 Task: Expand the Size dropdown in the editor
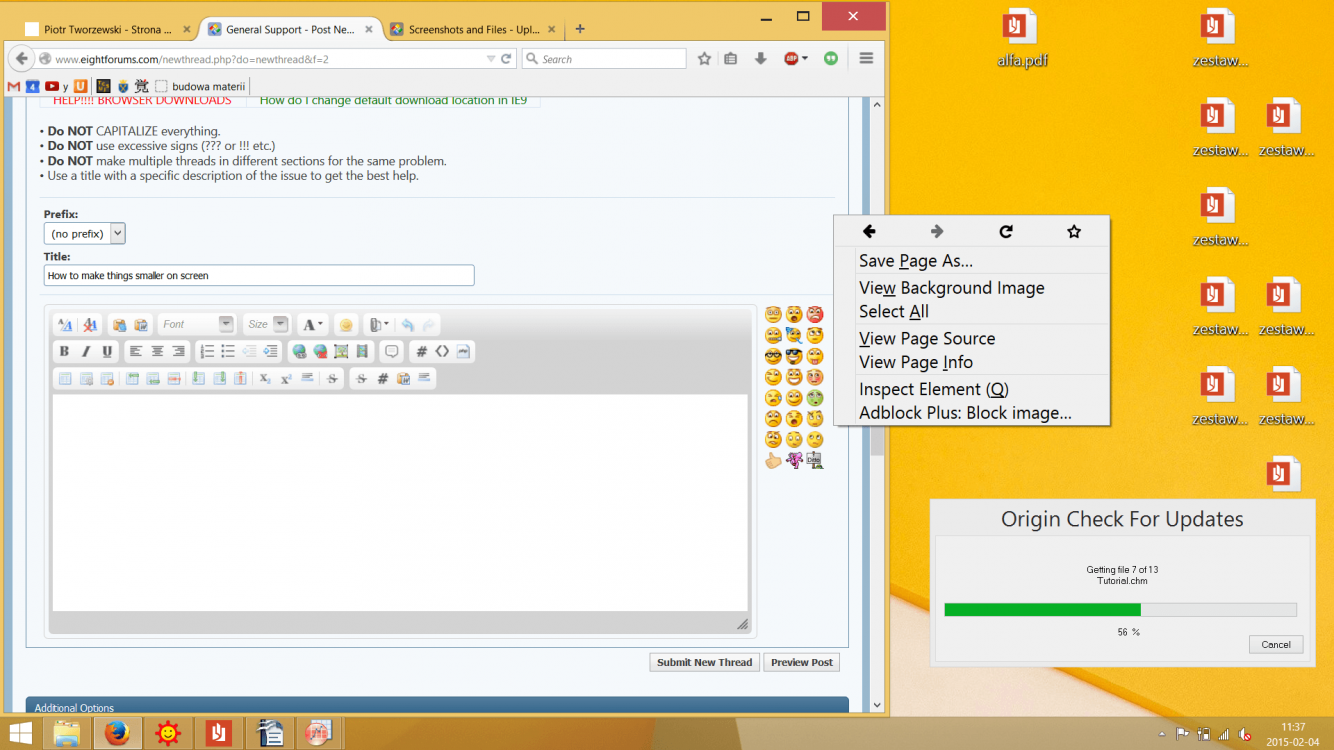coord(267,324)
